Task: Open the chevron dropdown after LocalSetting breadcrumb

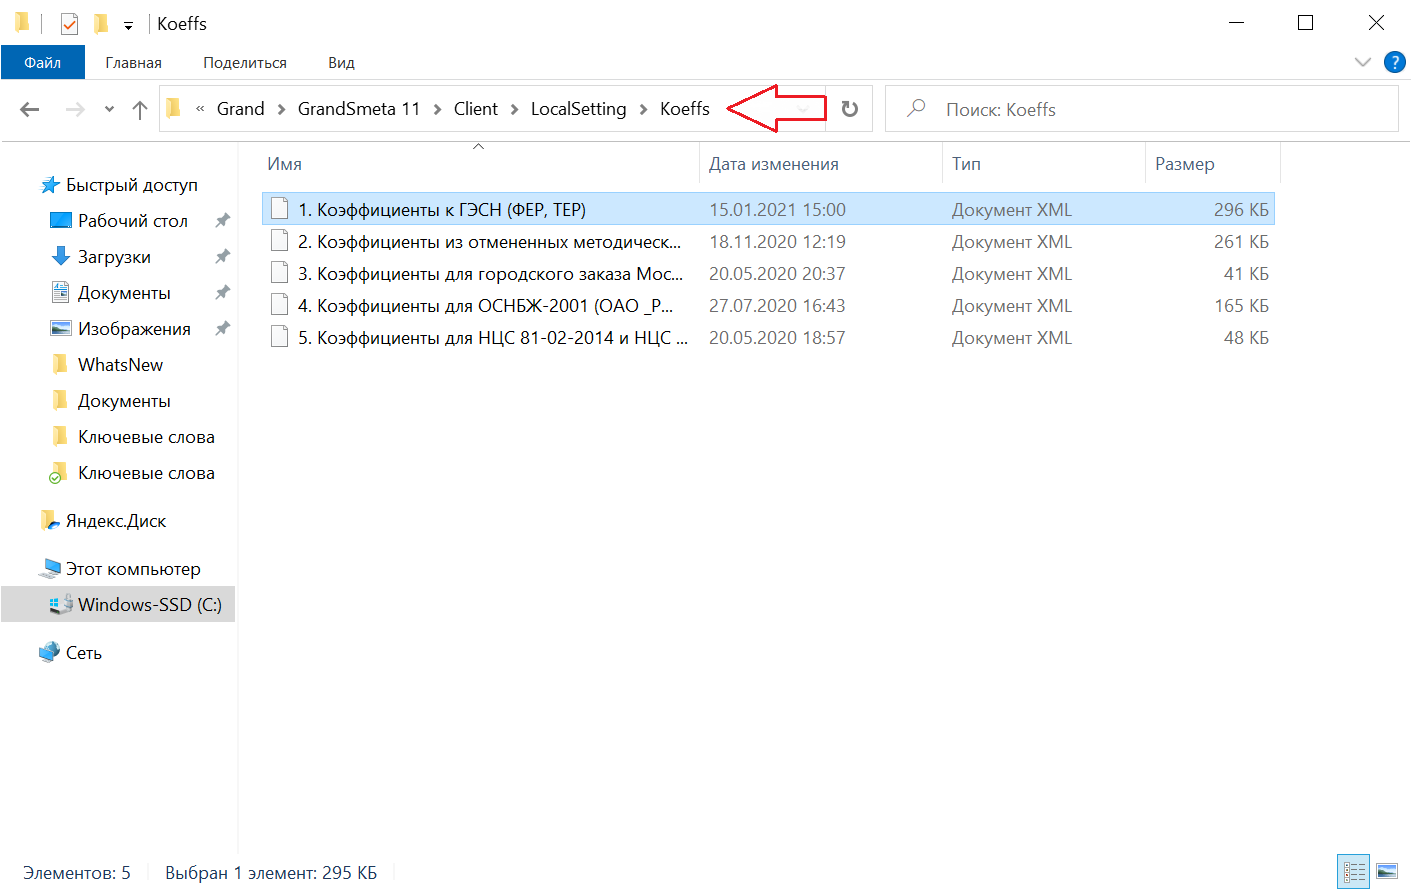Action: 643,109
